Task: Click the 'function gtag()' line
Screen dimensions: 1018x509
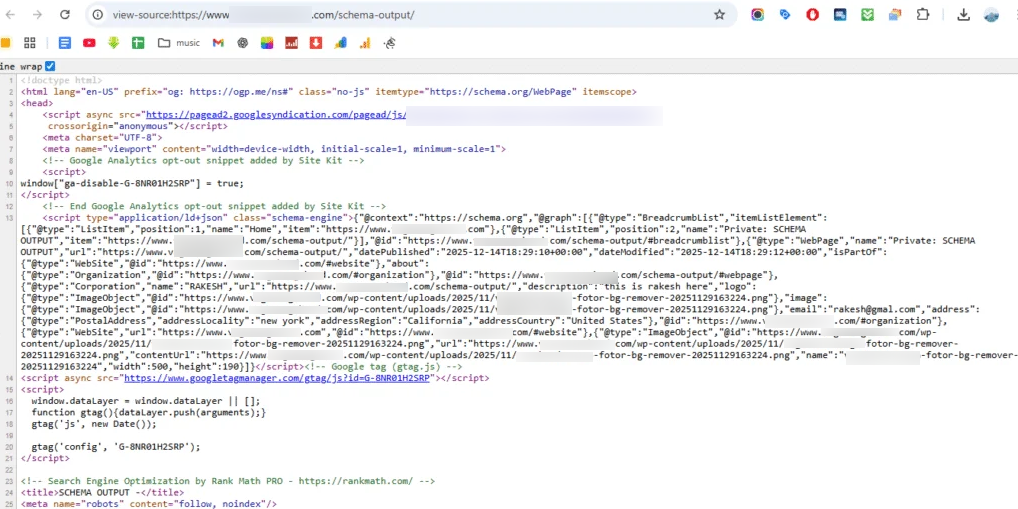Action: (149, 412)
